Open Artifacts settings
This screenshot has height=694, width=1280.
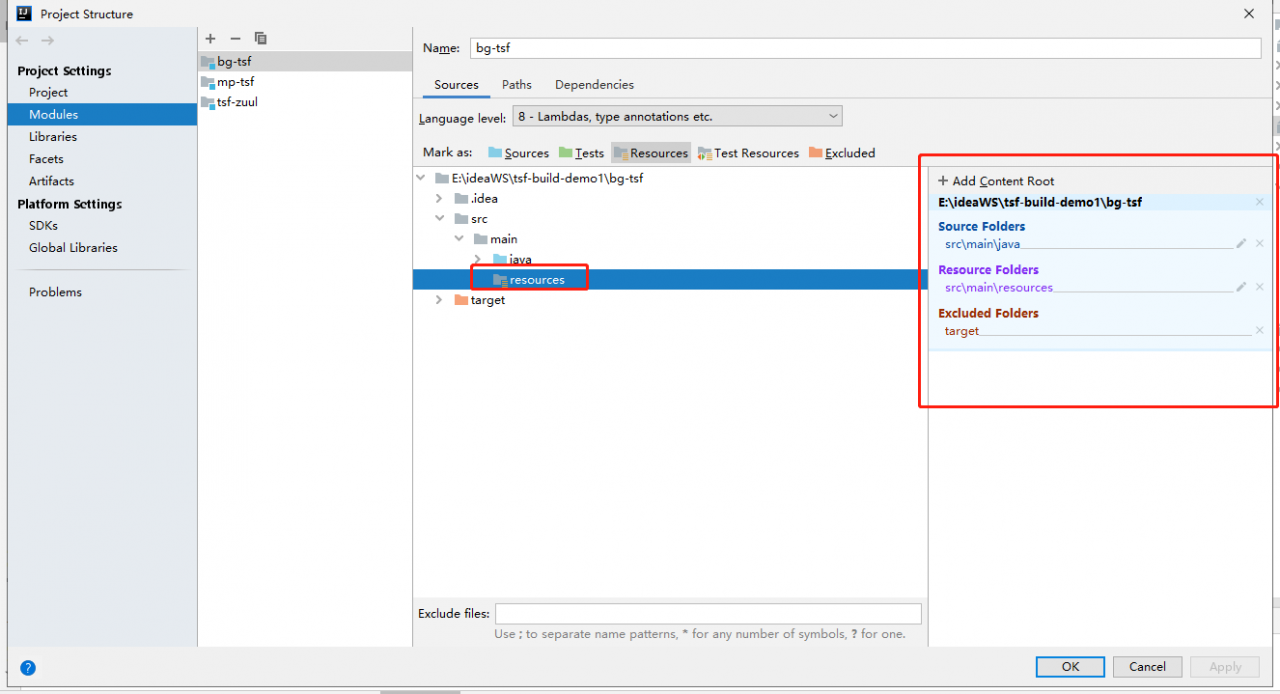pyautogui.click(x=51, y=181)
